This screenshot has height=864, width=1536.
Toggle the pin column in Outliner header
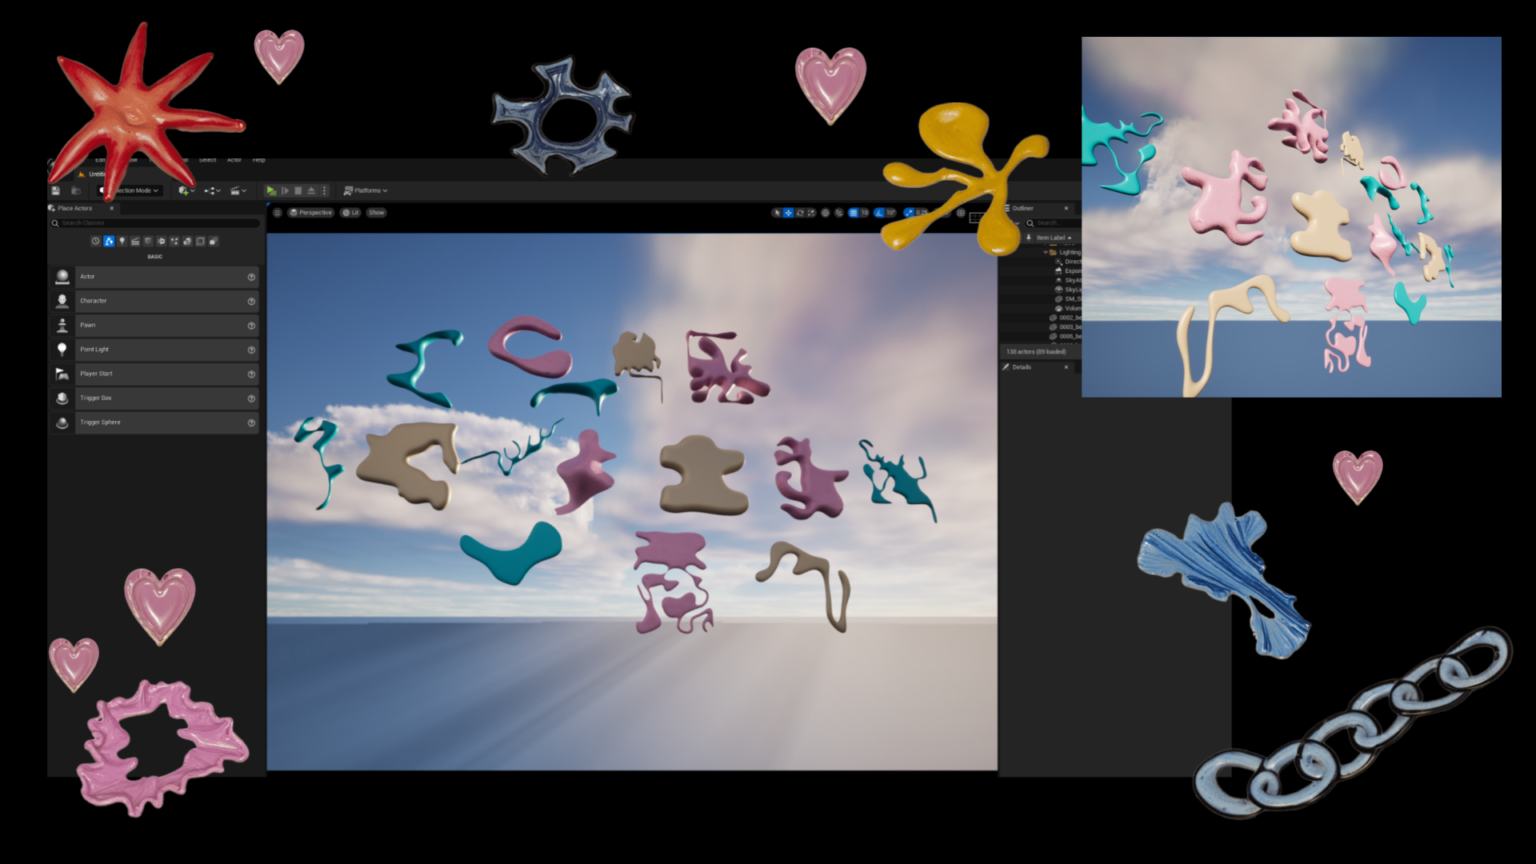point(1028,237)
